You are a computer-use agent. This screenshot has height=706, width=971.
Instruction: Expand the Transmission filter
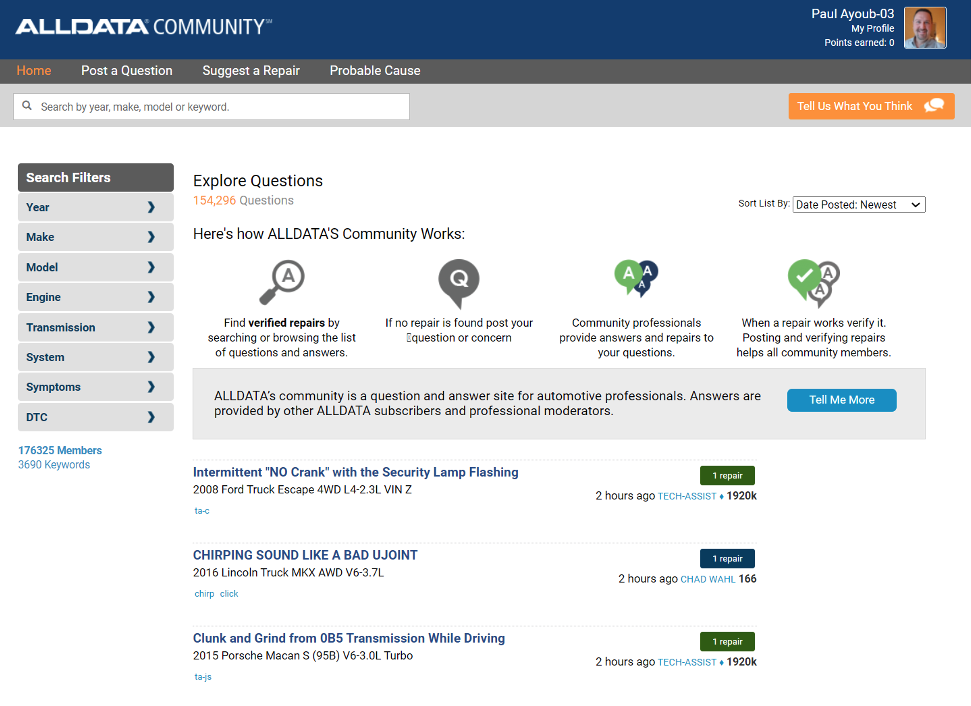click(95, 328)
